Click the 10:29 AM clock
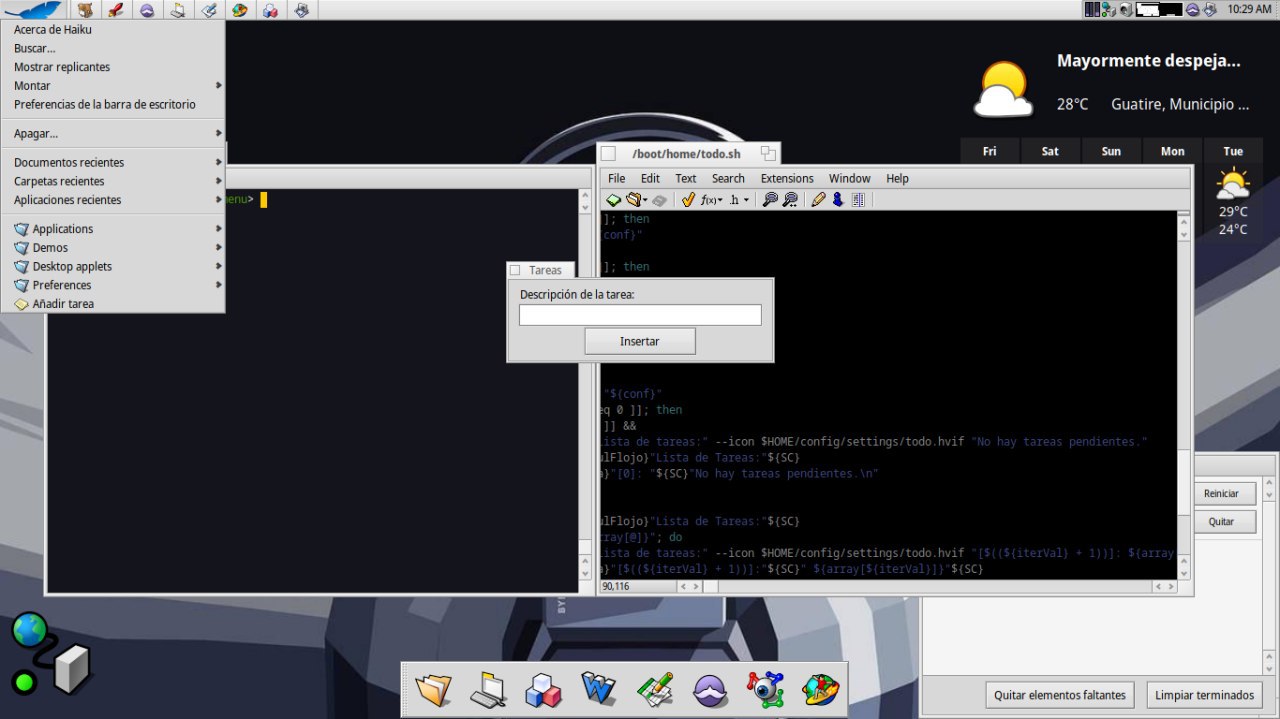The image size is (1280, 719). click(x=1249, y=9)
